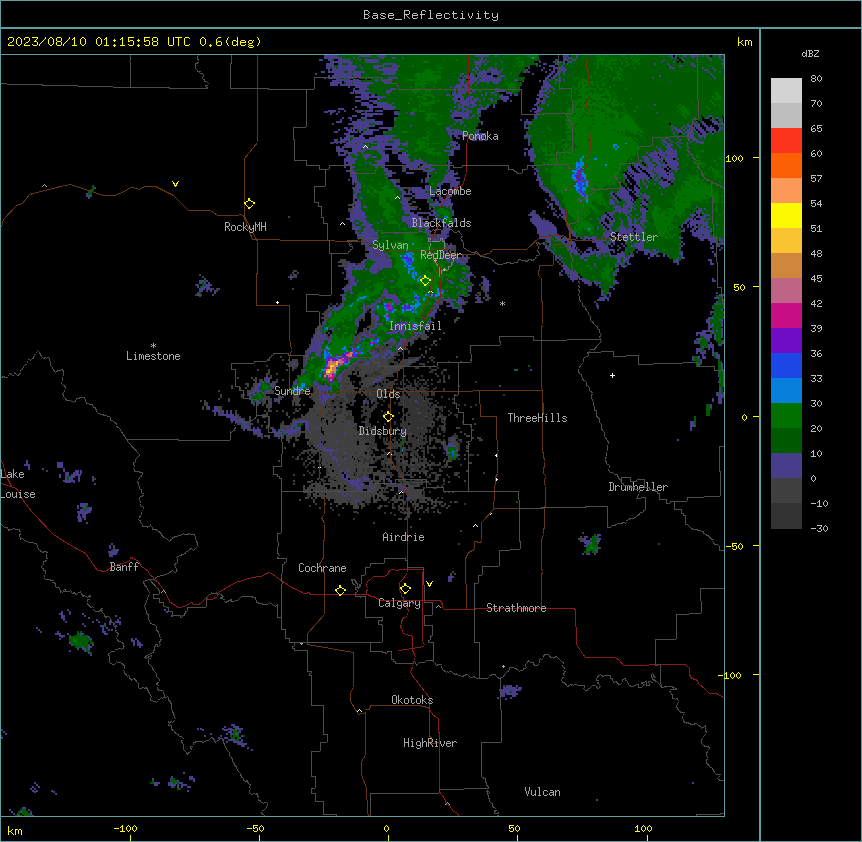Viewport: 862px width, 842px height.
Task: Click the 80 value on the dBZ scale
Action: (x=816, y=79)
